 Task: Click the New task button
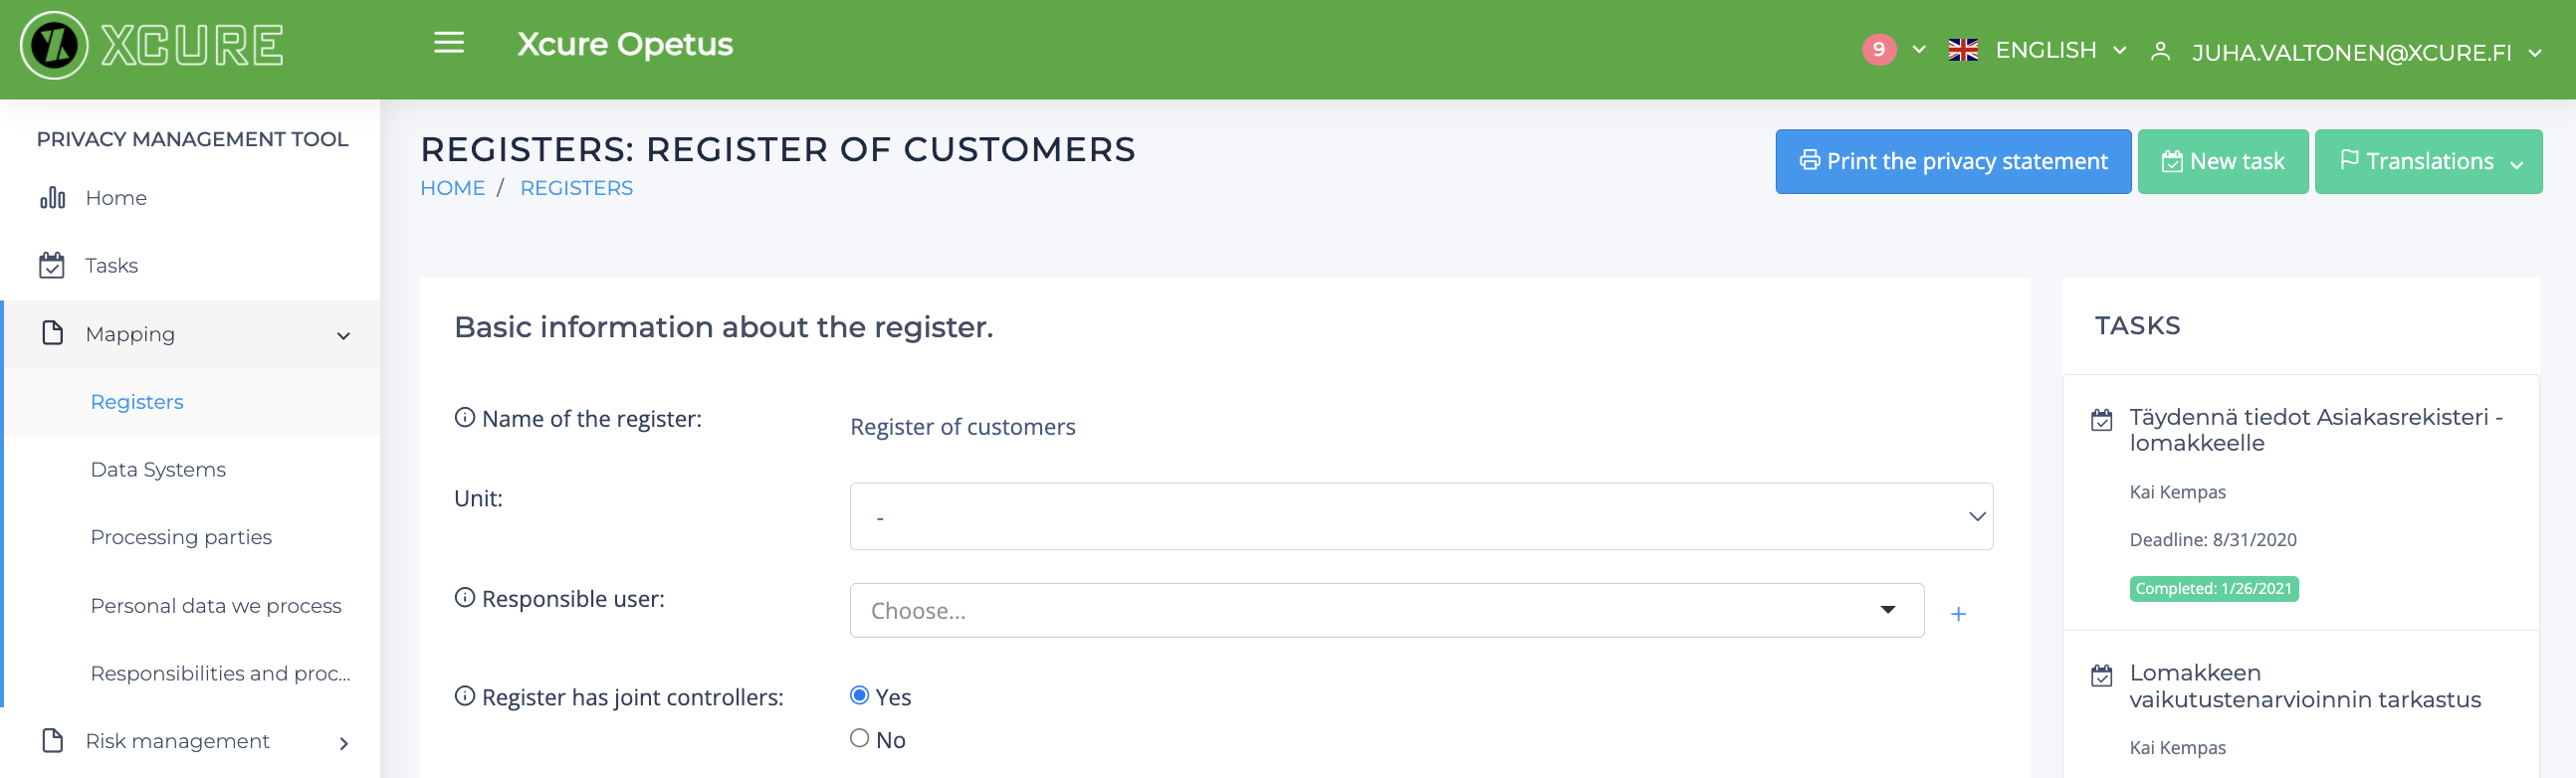[x=2222, y=161]
